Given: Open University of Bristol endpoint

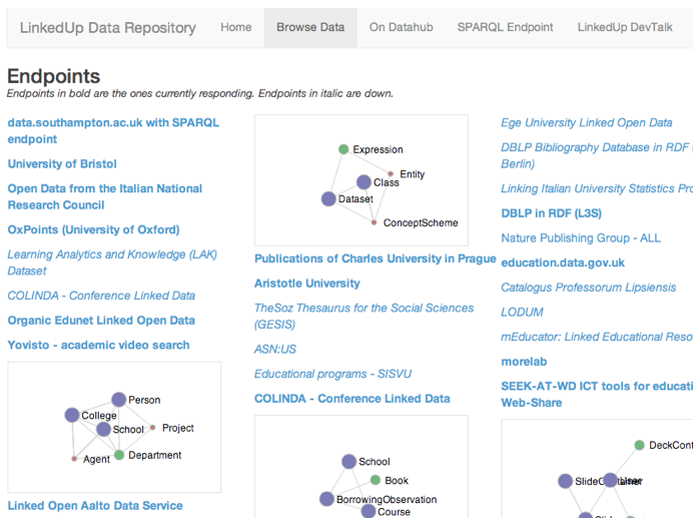Looking at the screenshot, I should pos(62,164).
